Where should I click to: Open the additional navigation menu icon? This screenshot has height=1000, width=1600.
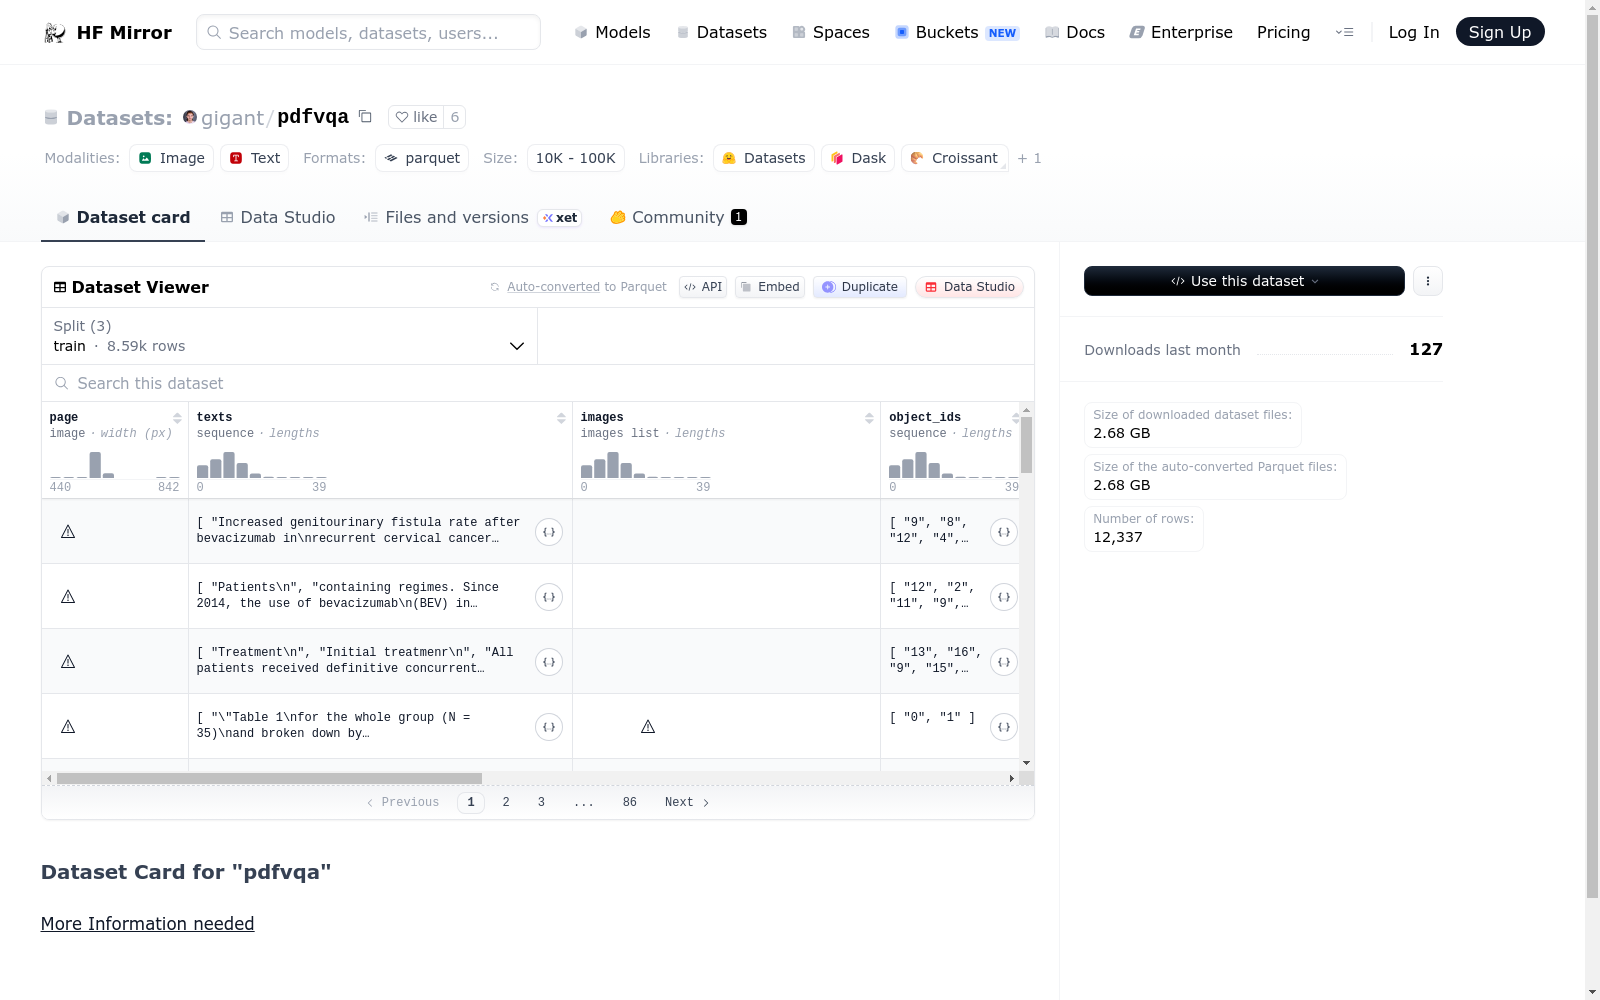coord(1345,32)
